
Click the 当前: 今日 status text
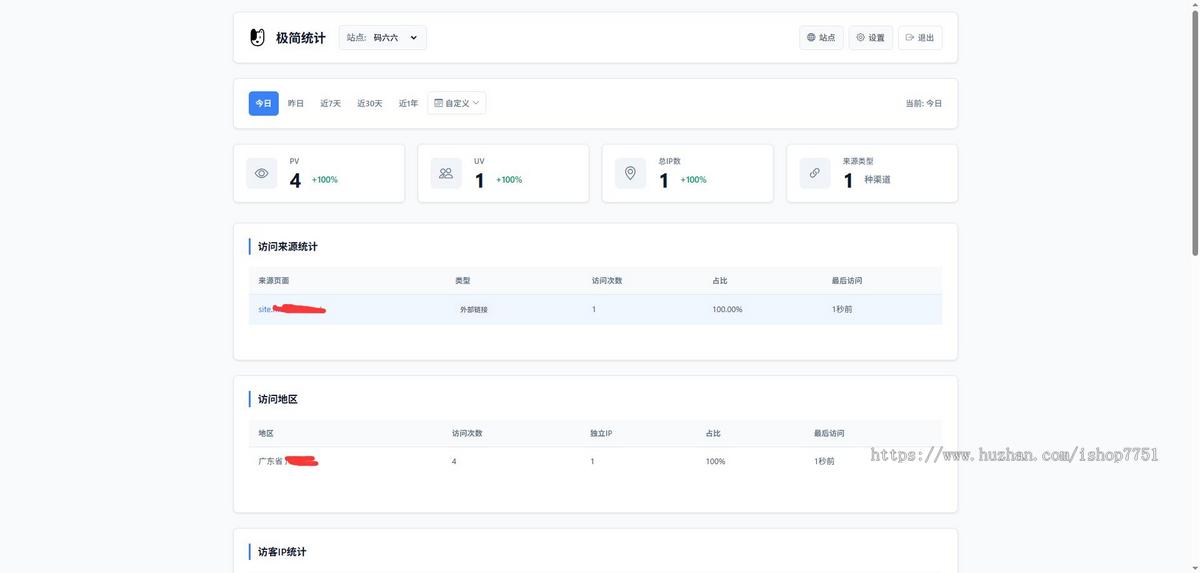[923, 103]
